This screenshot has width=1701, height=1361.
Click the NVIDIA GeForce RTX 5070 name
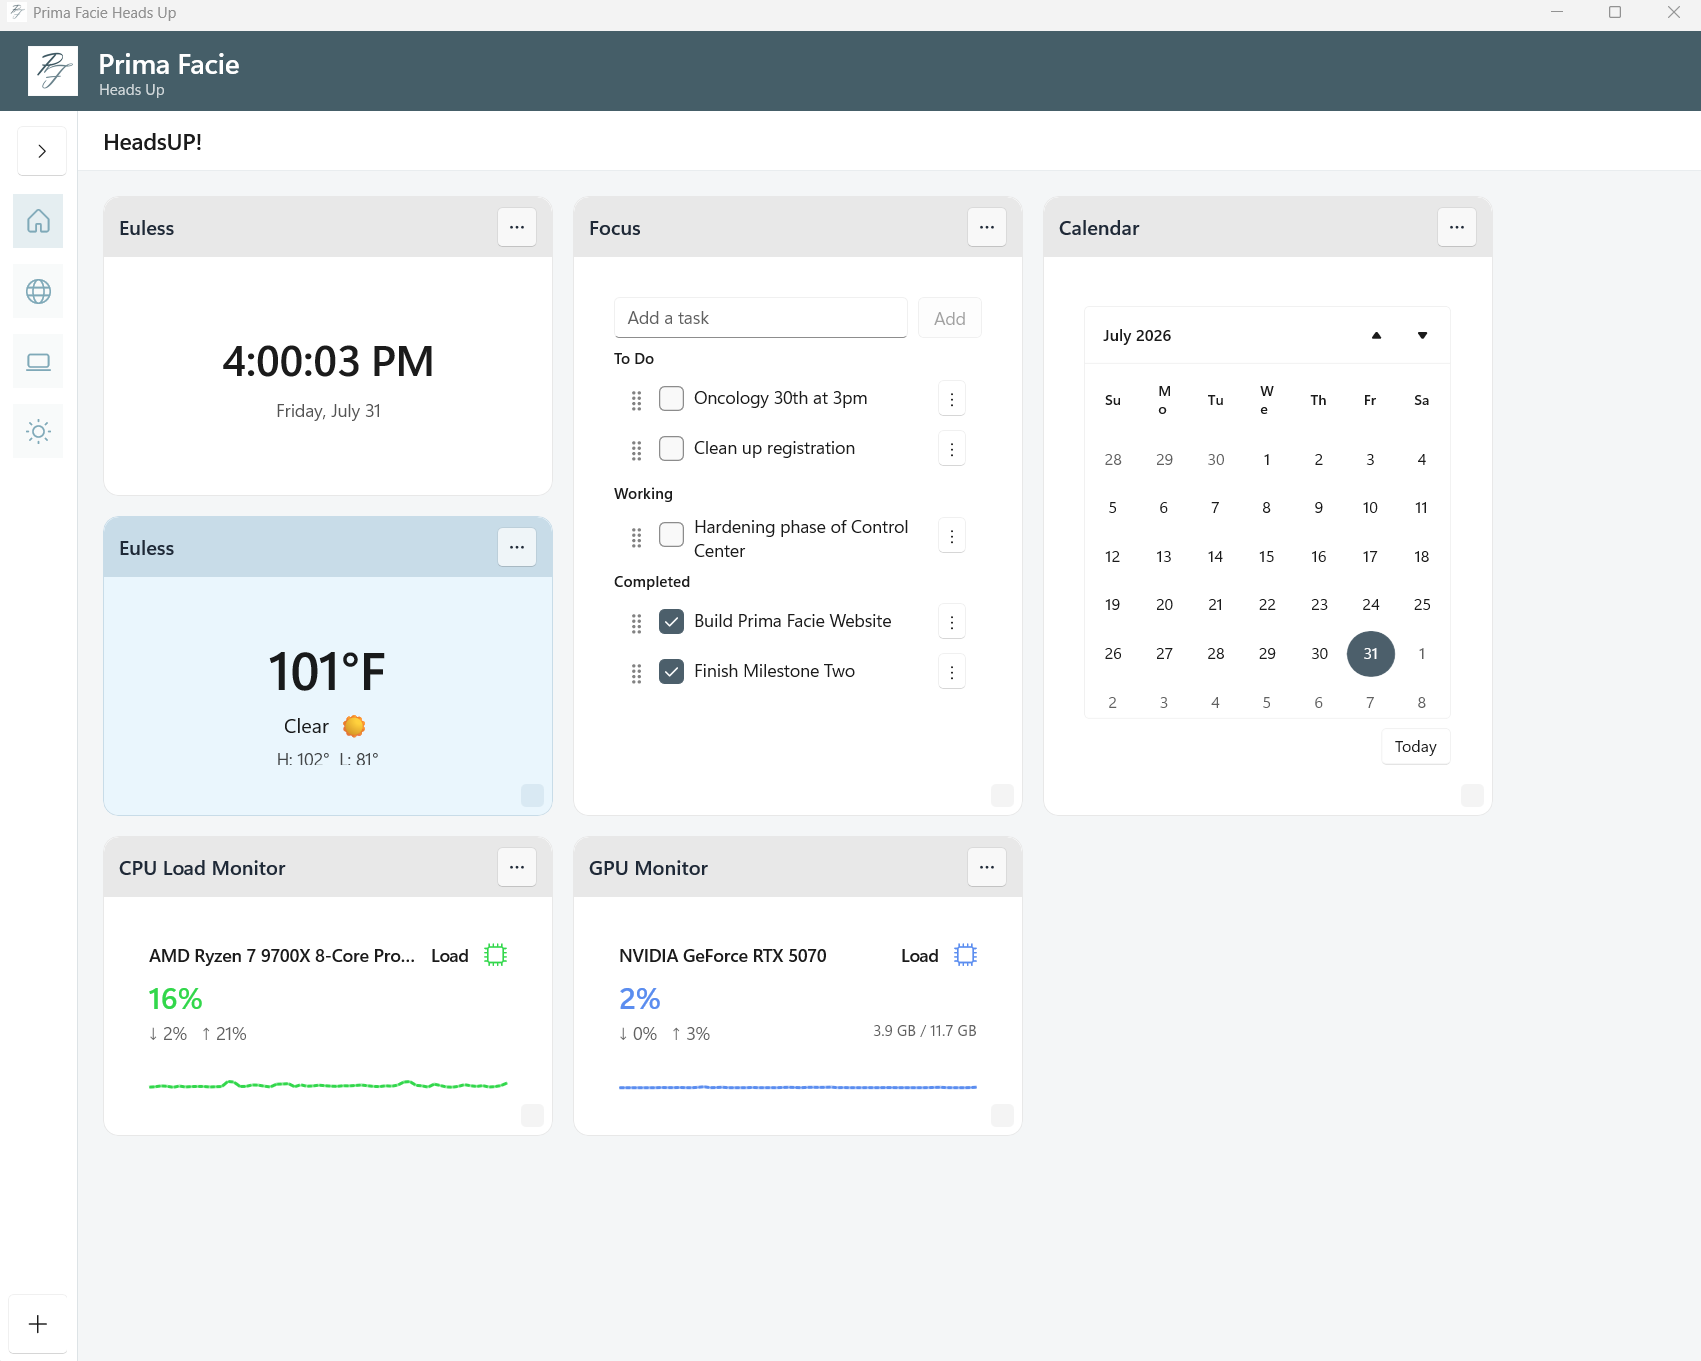pyautogui.click(x=723, y=956)
